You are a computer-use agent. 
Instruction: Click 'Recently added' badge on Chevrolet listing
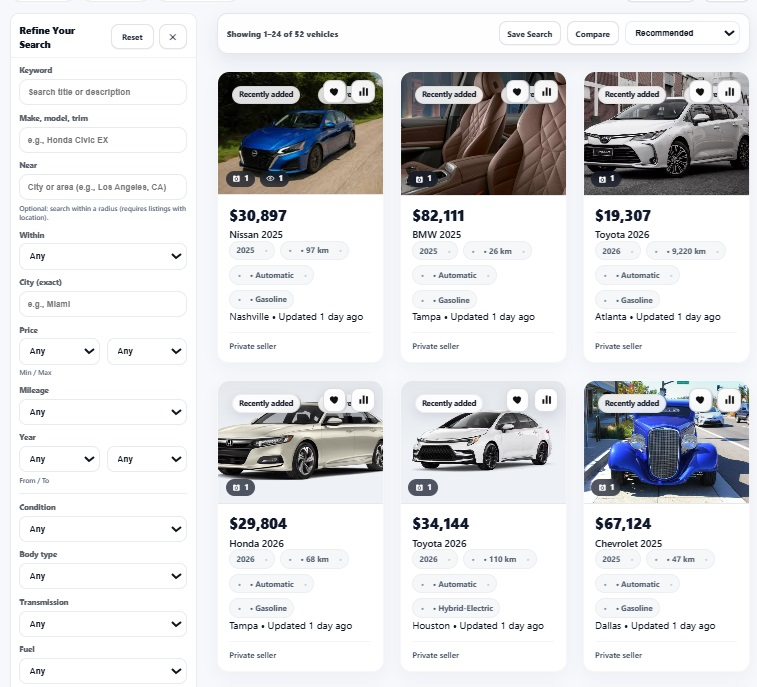point(631,403)
